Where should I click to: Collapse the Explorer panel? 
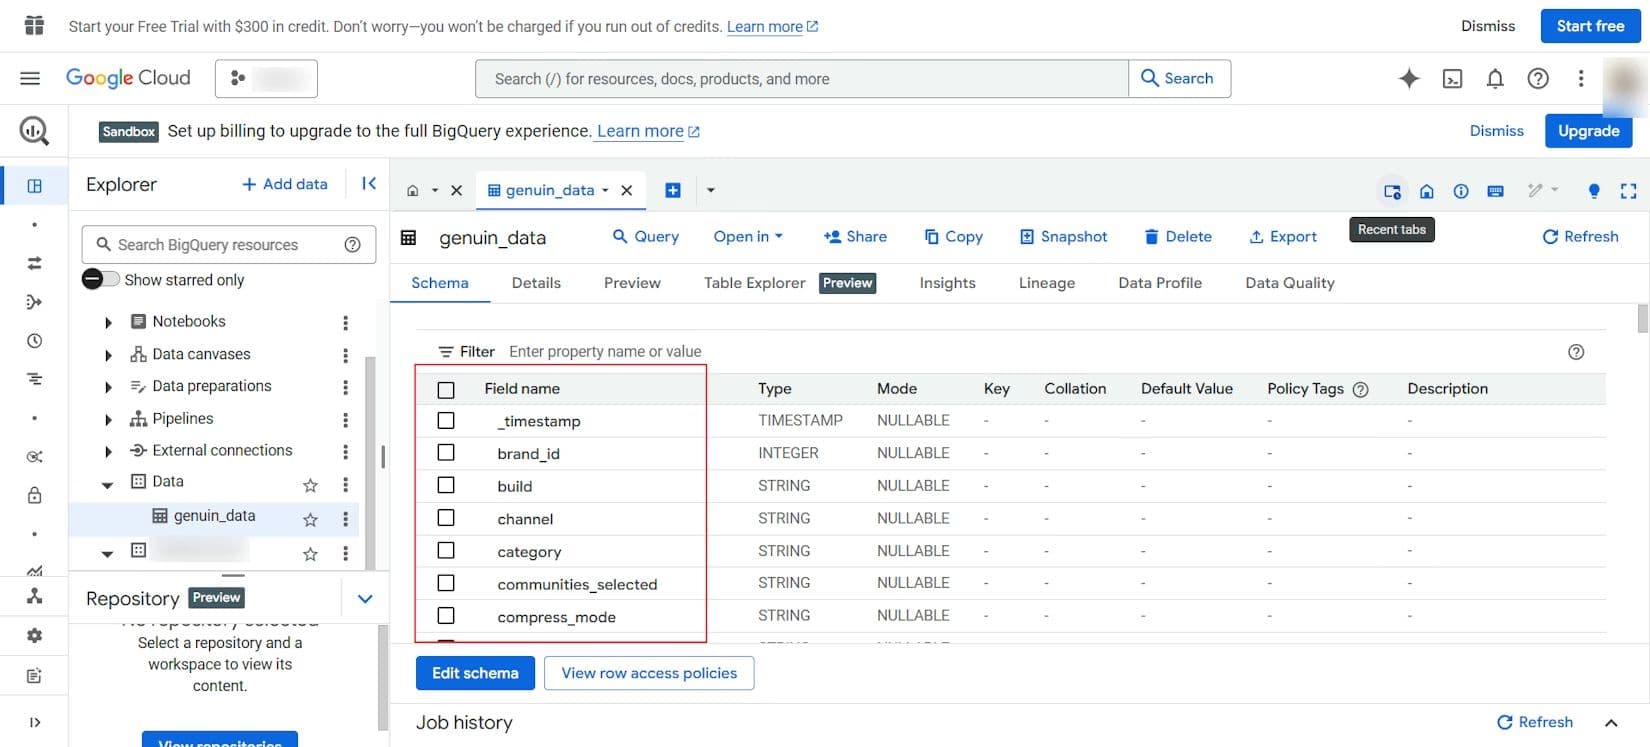369,183
